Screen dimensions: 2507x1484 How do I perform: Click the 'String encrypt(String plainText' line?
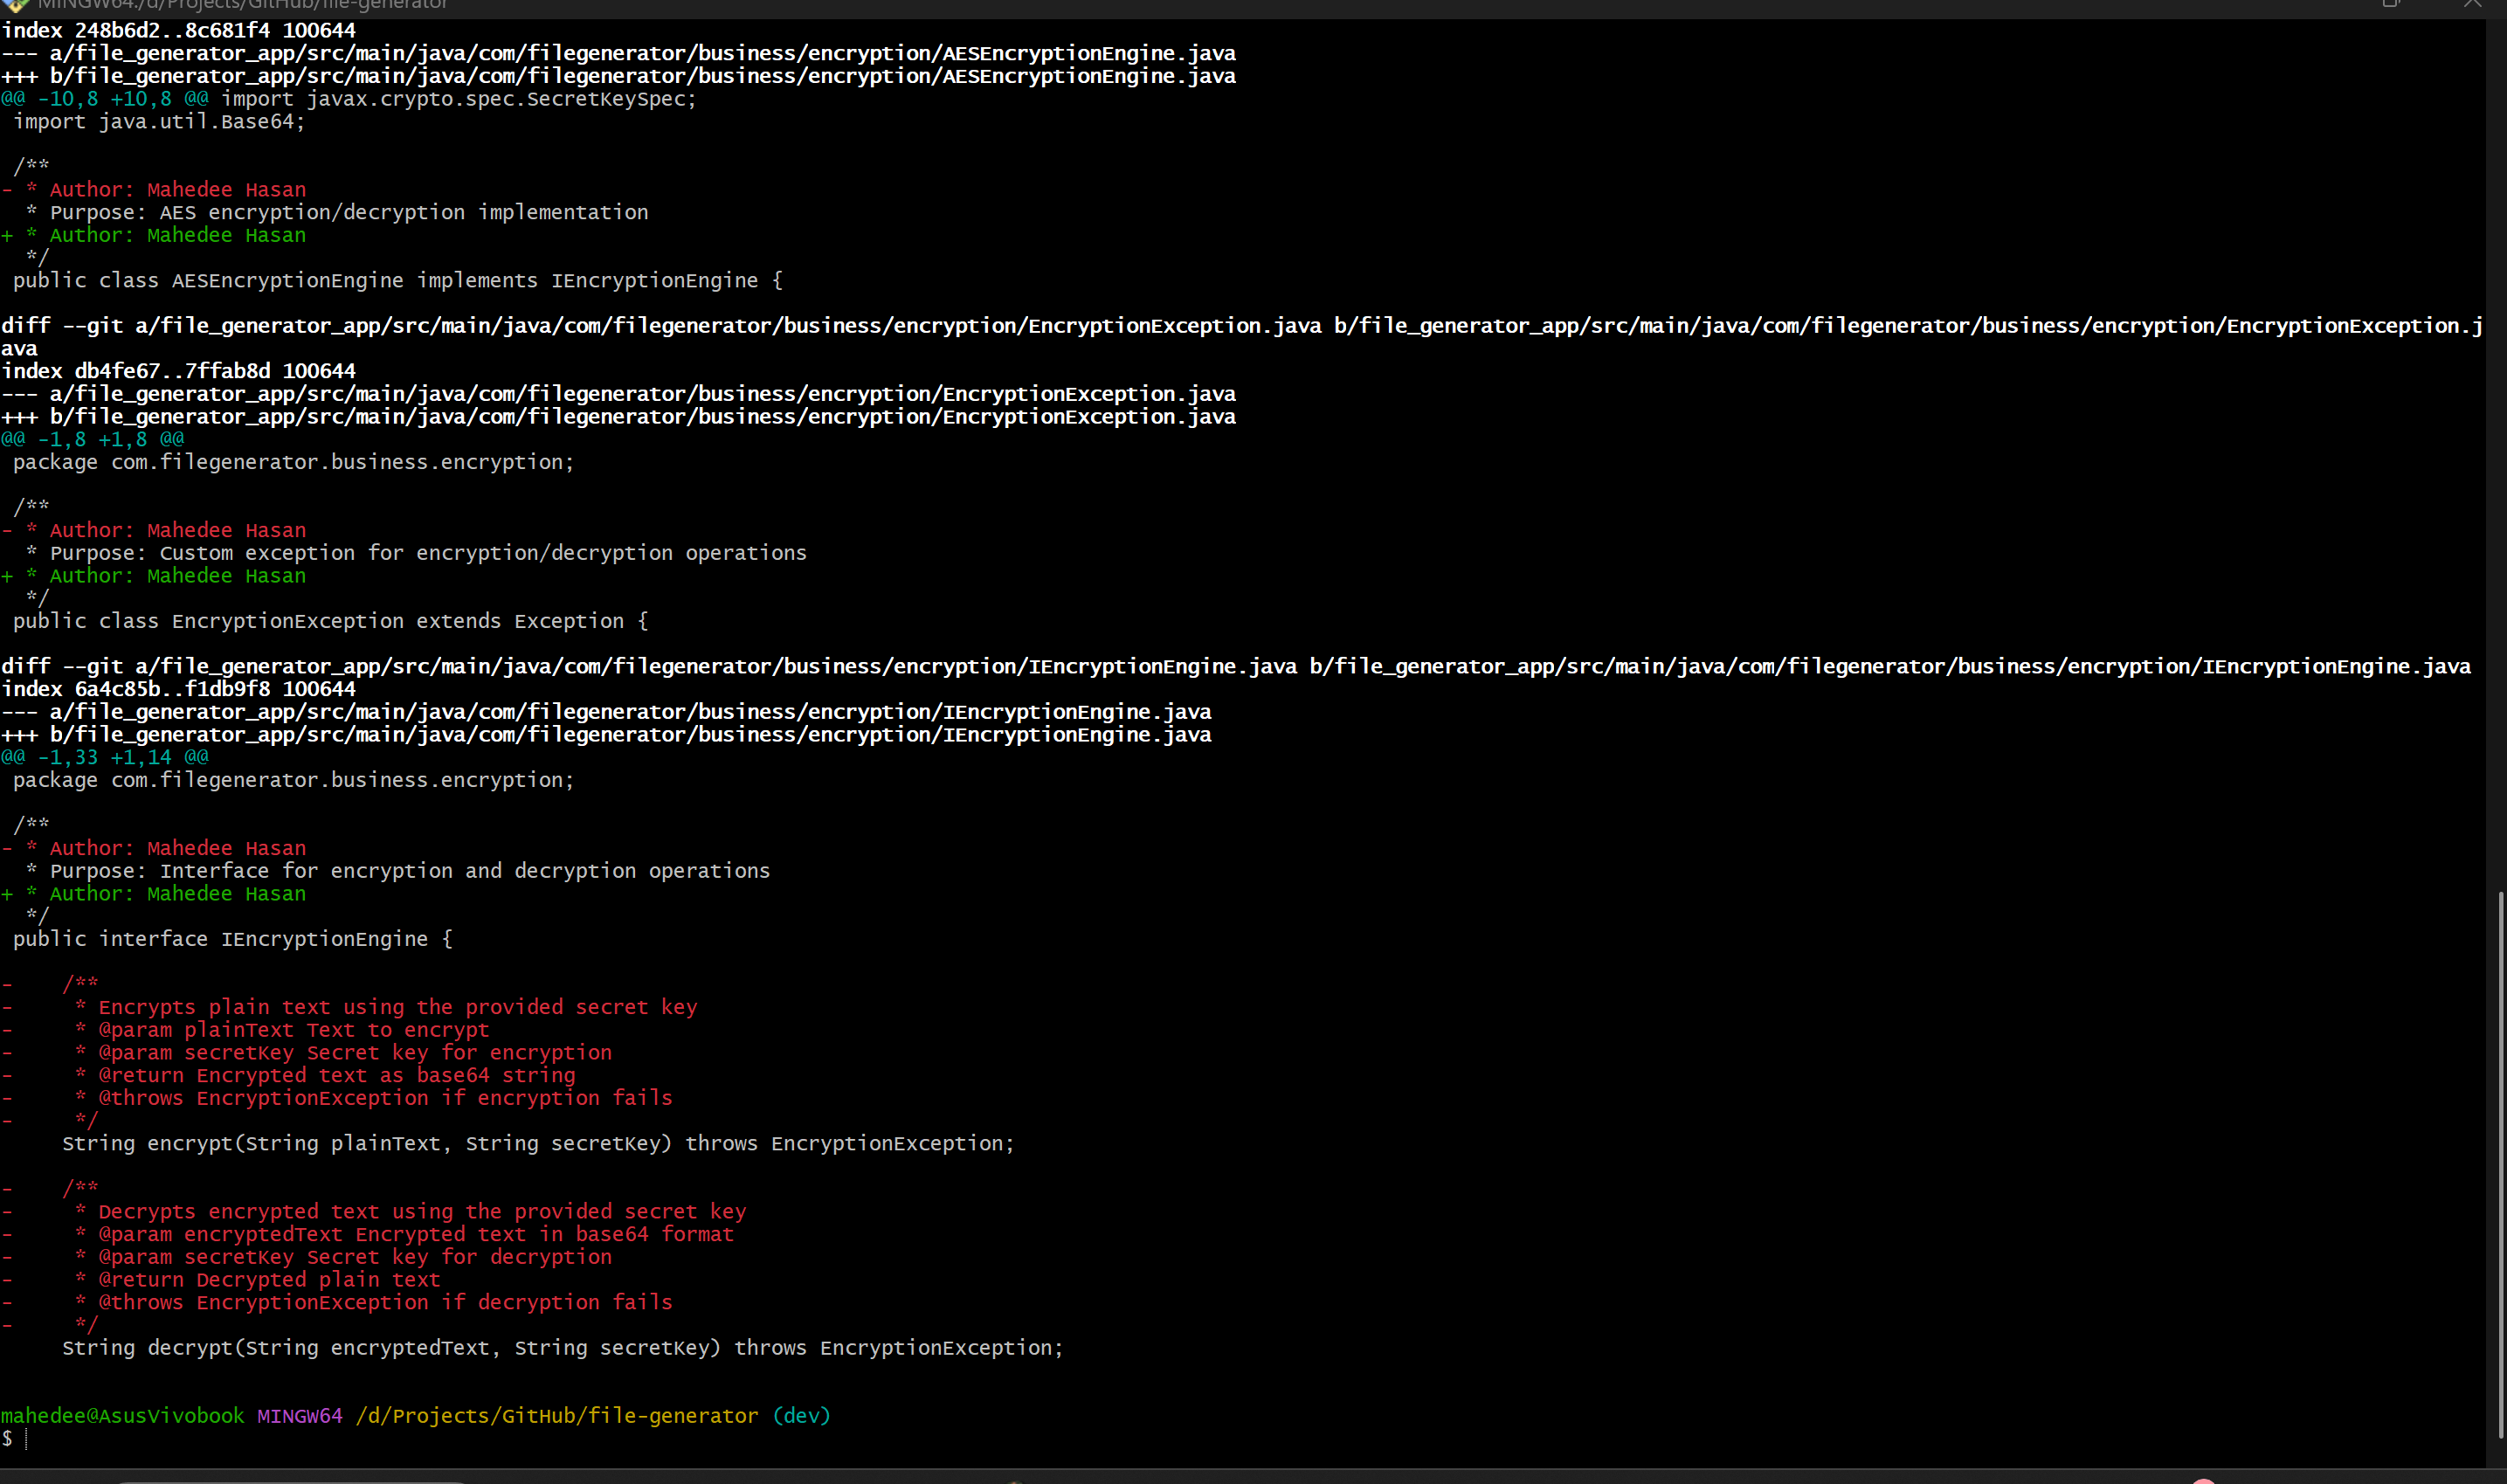click(537, 1143)
